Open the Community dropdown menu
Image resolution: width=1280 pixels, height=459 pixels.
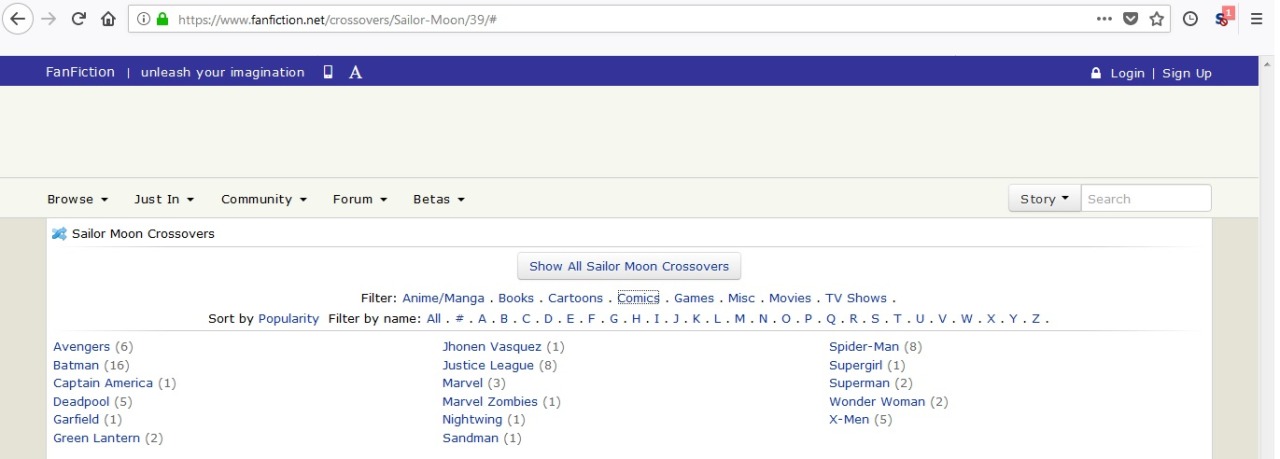pos(264,199)
